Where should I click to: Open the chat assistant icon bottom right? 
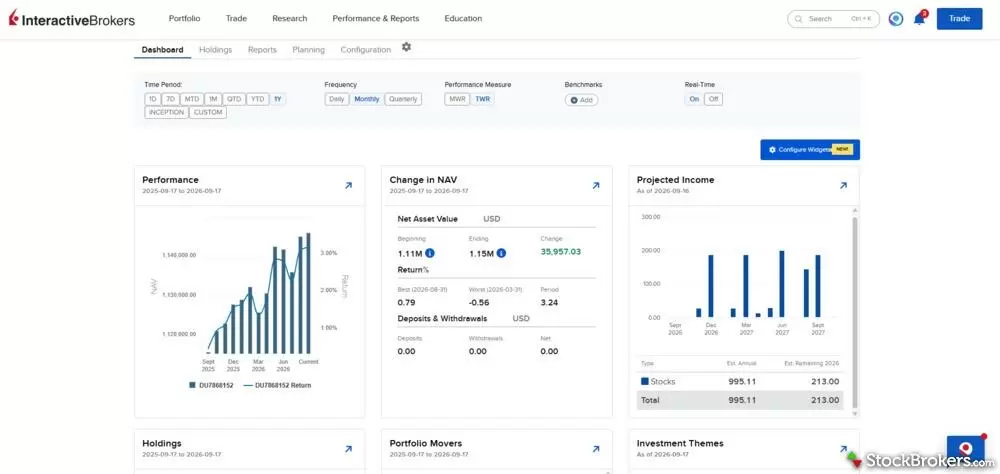tap(966, 449)
